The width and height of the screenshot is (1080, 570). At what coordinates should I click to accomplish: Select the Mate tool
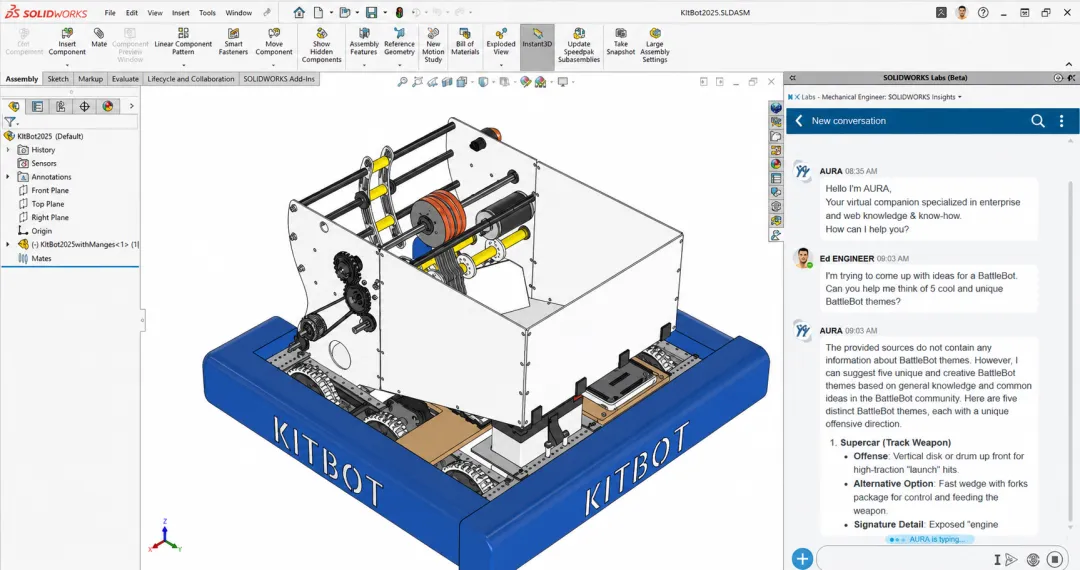99,39
